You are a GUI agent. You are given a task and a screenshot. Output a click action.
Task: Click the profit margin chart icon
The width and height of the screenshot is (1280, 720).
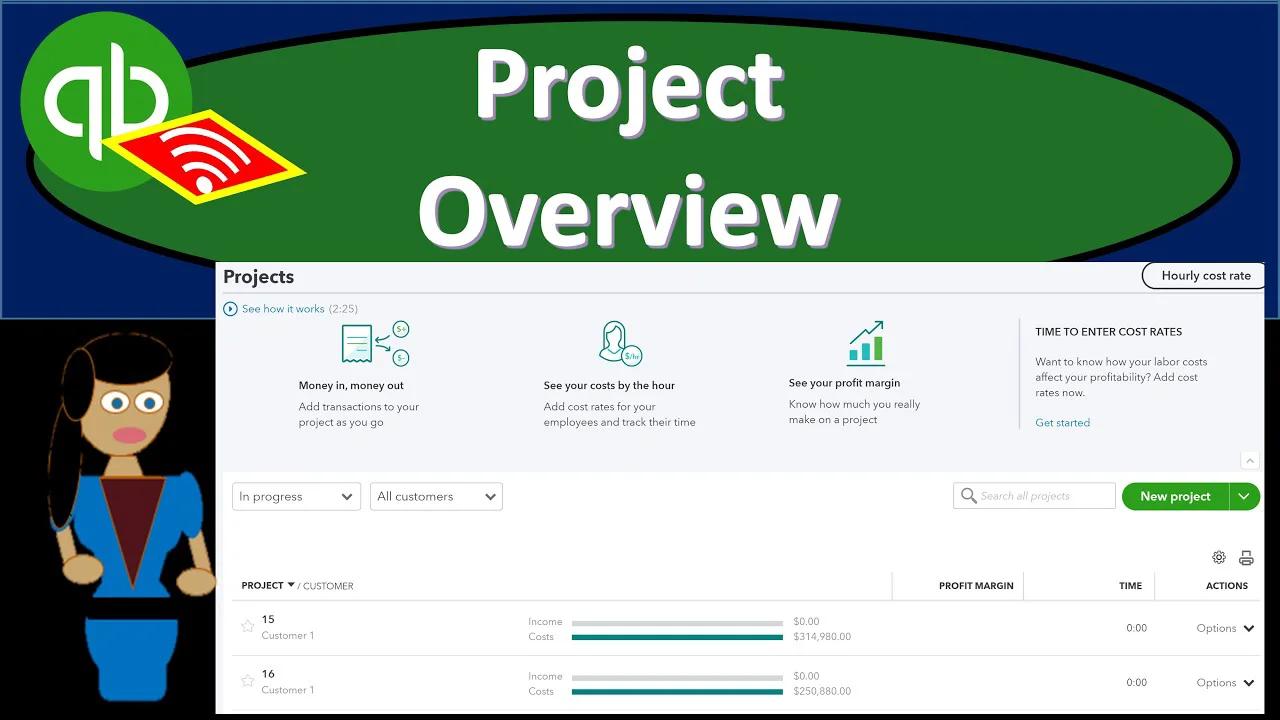tap(865, 342)
